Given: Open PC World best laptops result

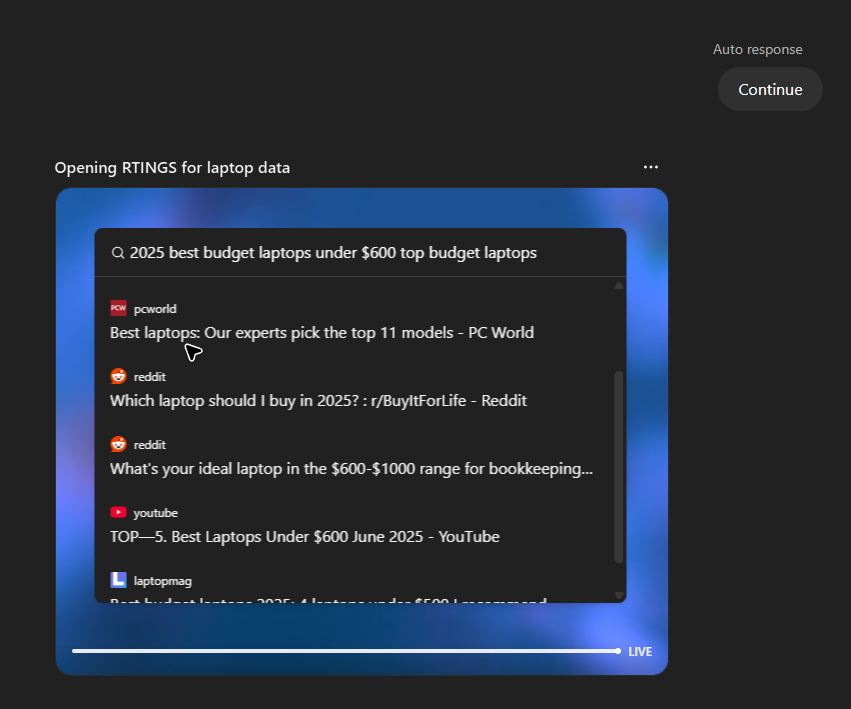Looking at the screenshot, I should tap(322, 332).
